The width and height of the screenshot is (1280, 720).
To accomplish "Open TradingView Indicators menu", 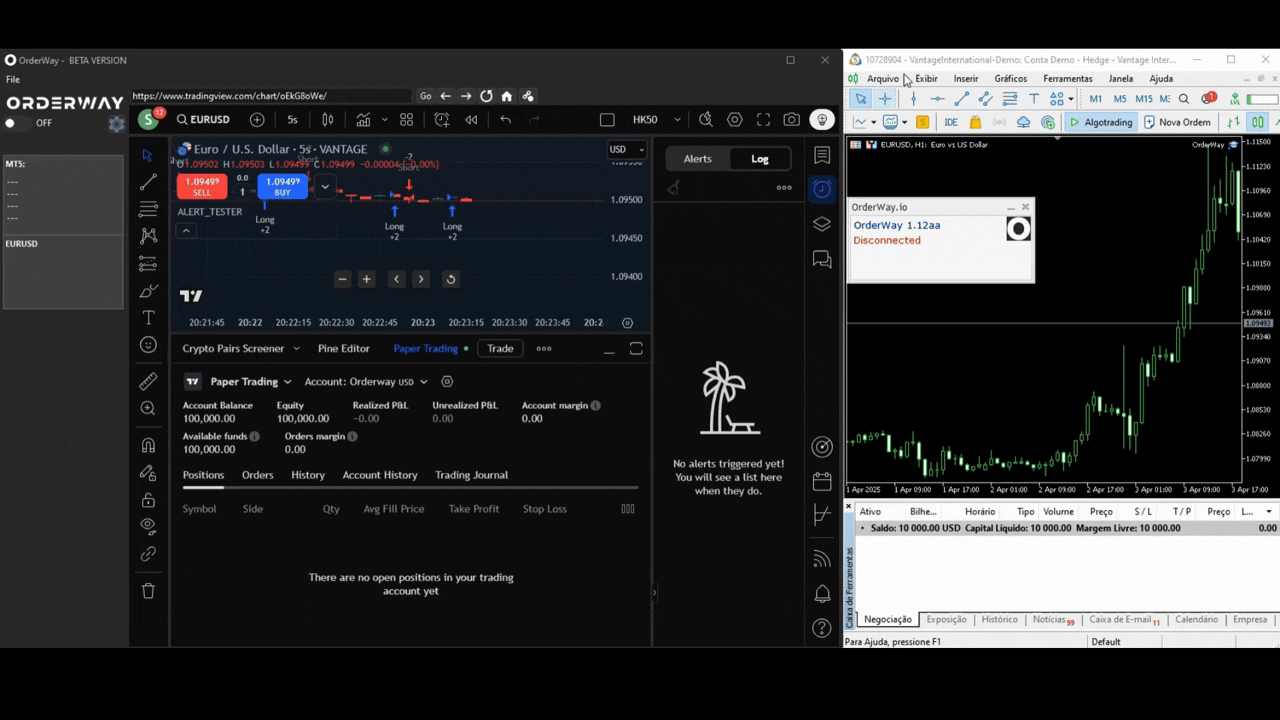I will [363, 120].
